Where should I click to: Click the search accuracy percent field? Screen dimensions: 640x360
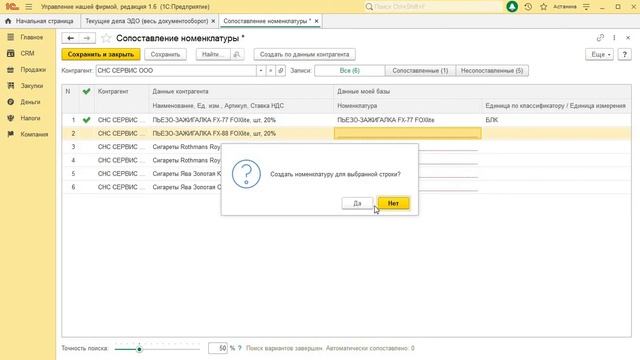coord(218,348)
